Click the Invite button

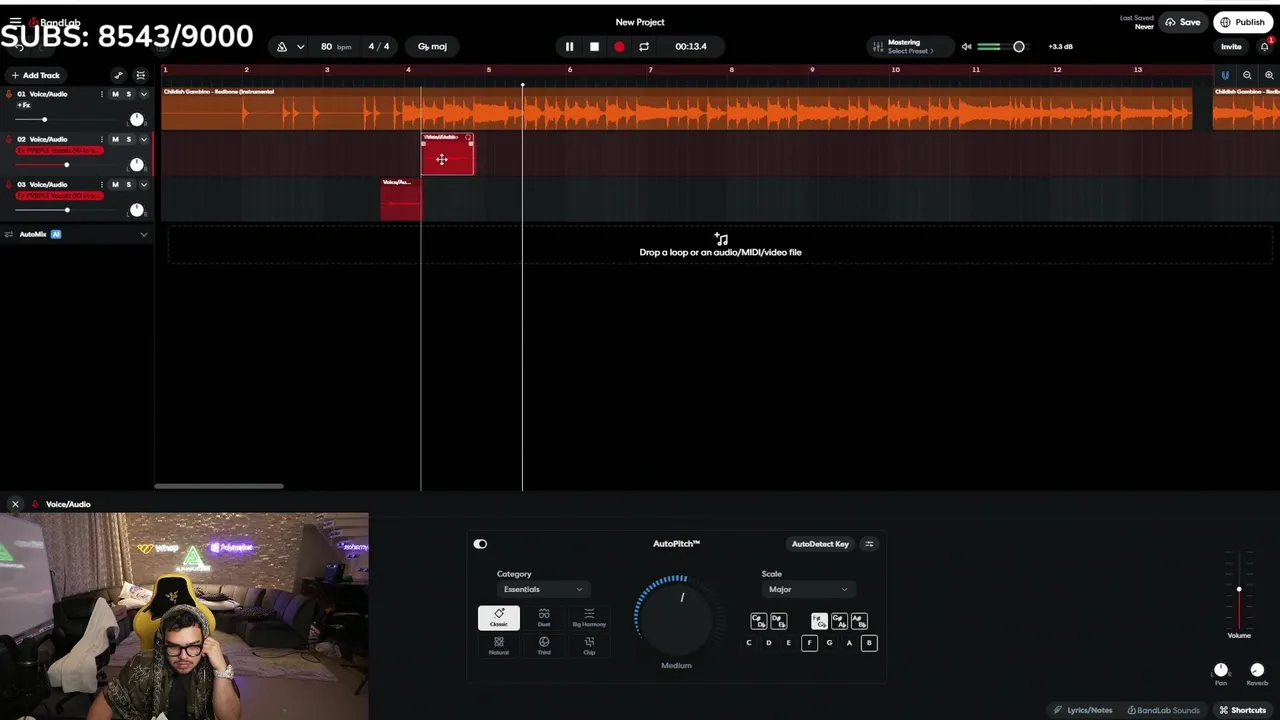[1231, 47]
